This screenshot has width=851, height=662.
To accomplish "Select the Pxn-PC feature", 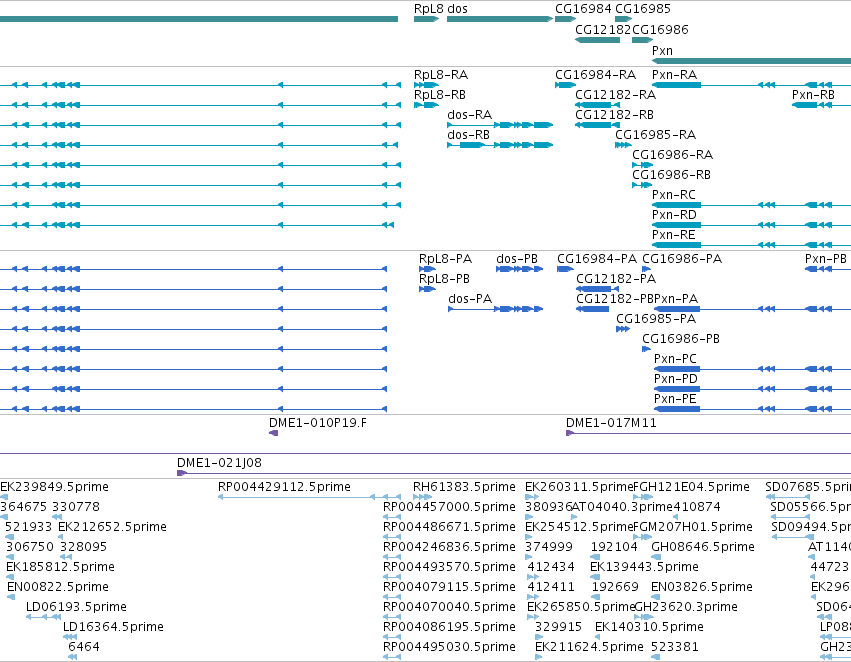I will (675, 359).
